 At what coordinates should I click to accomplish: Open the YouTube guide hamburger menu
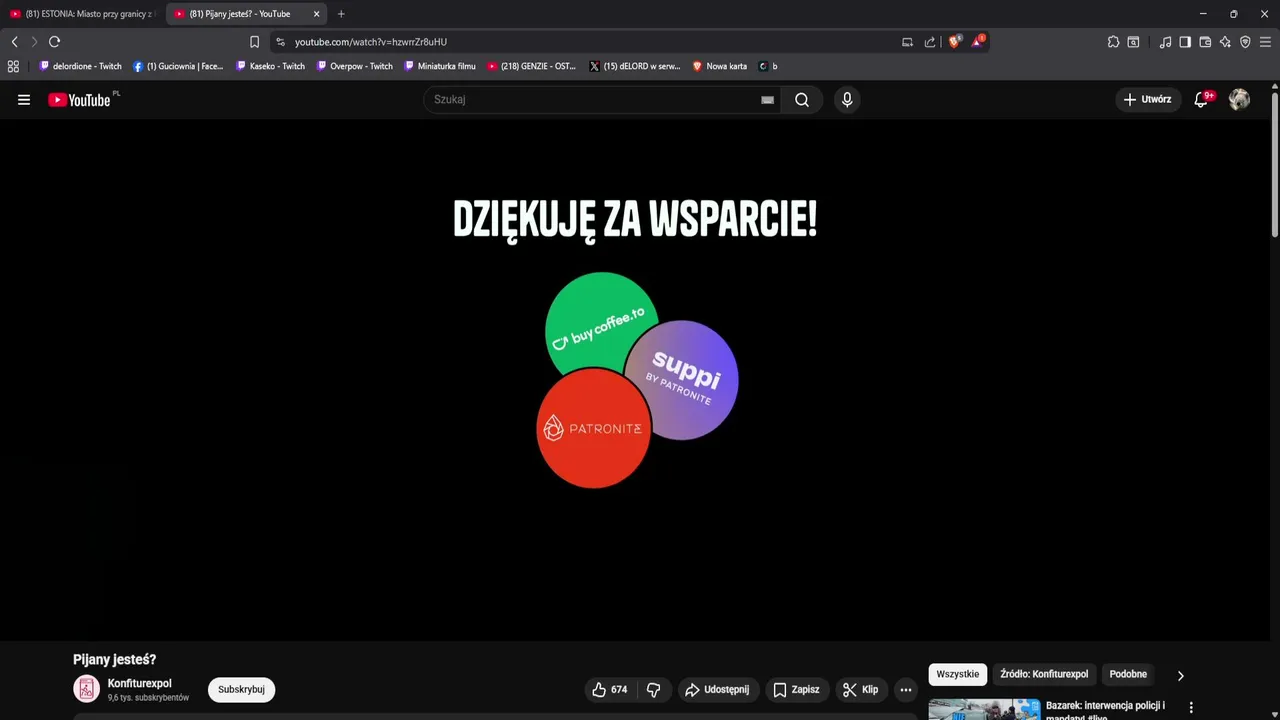coord(24,100)
